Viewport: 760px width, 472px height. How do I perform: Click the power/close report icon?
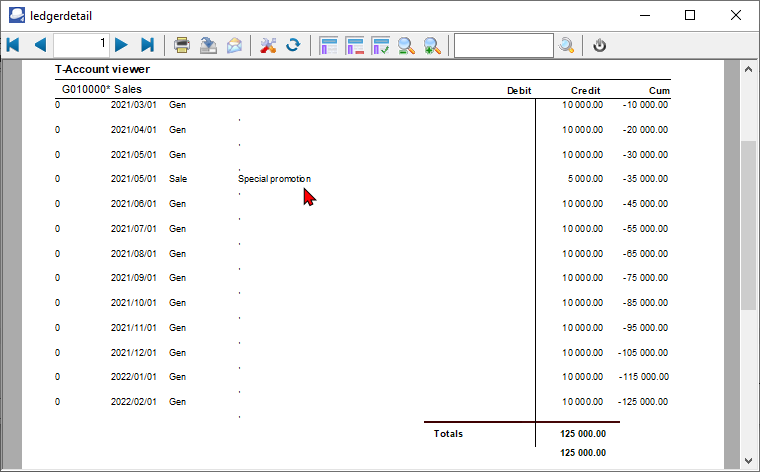tap(600, 45)
